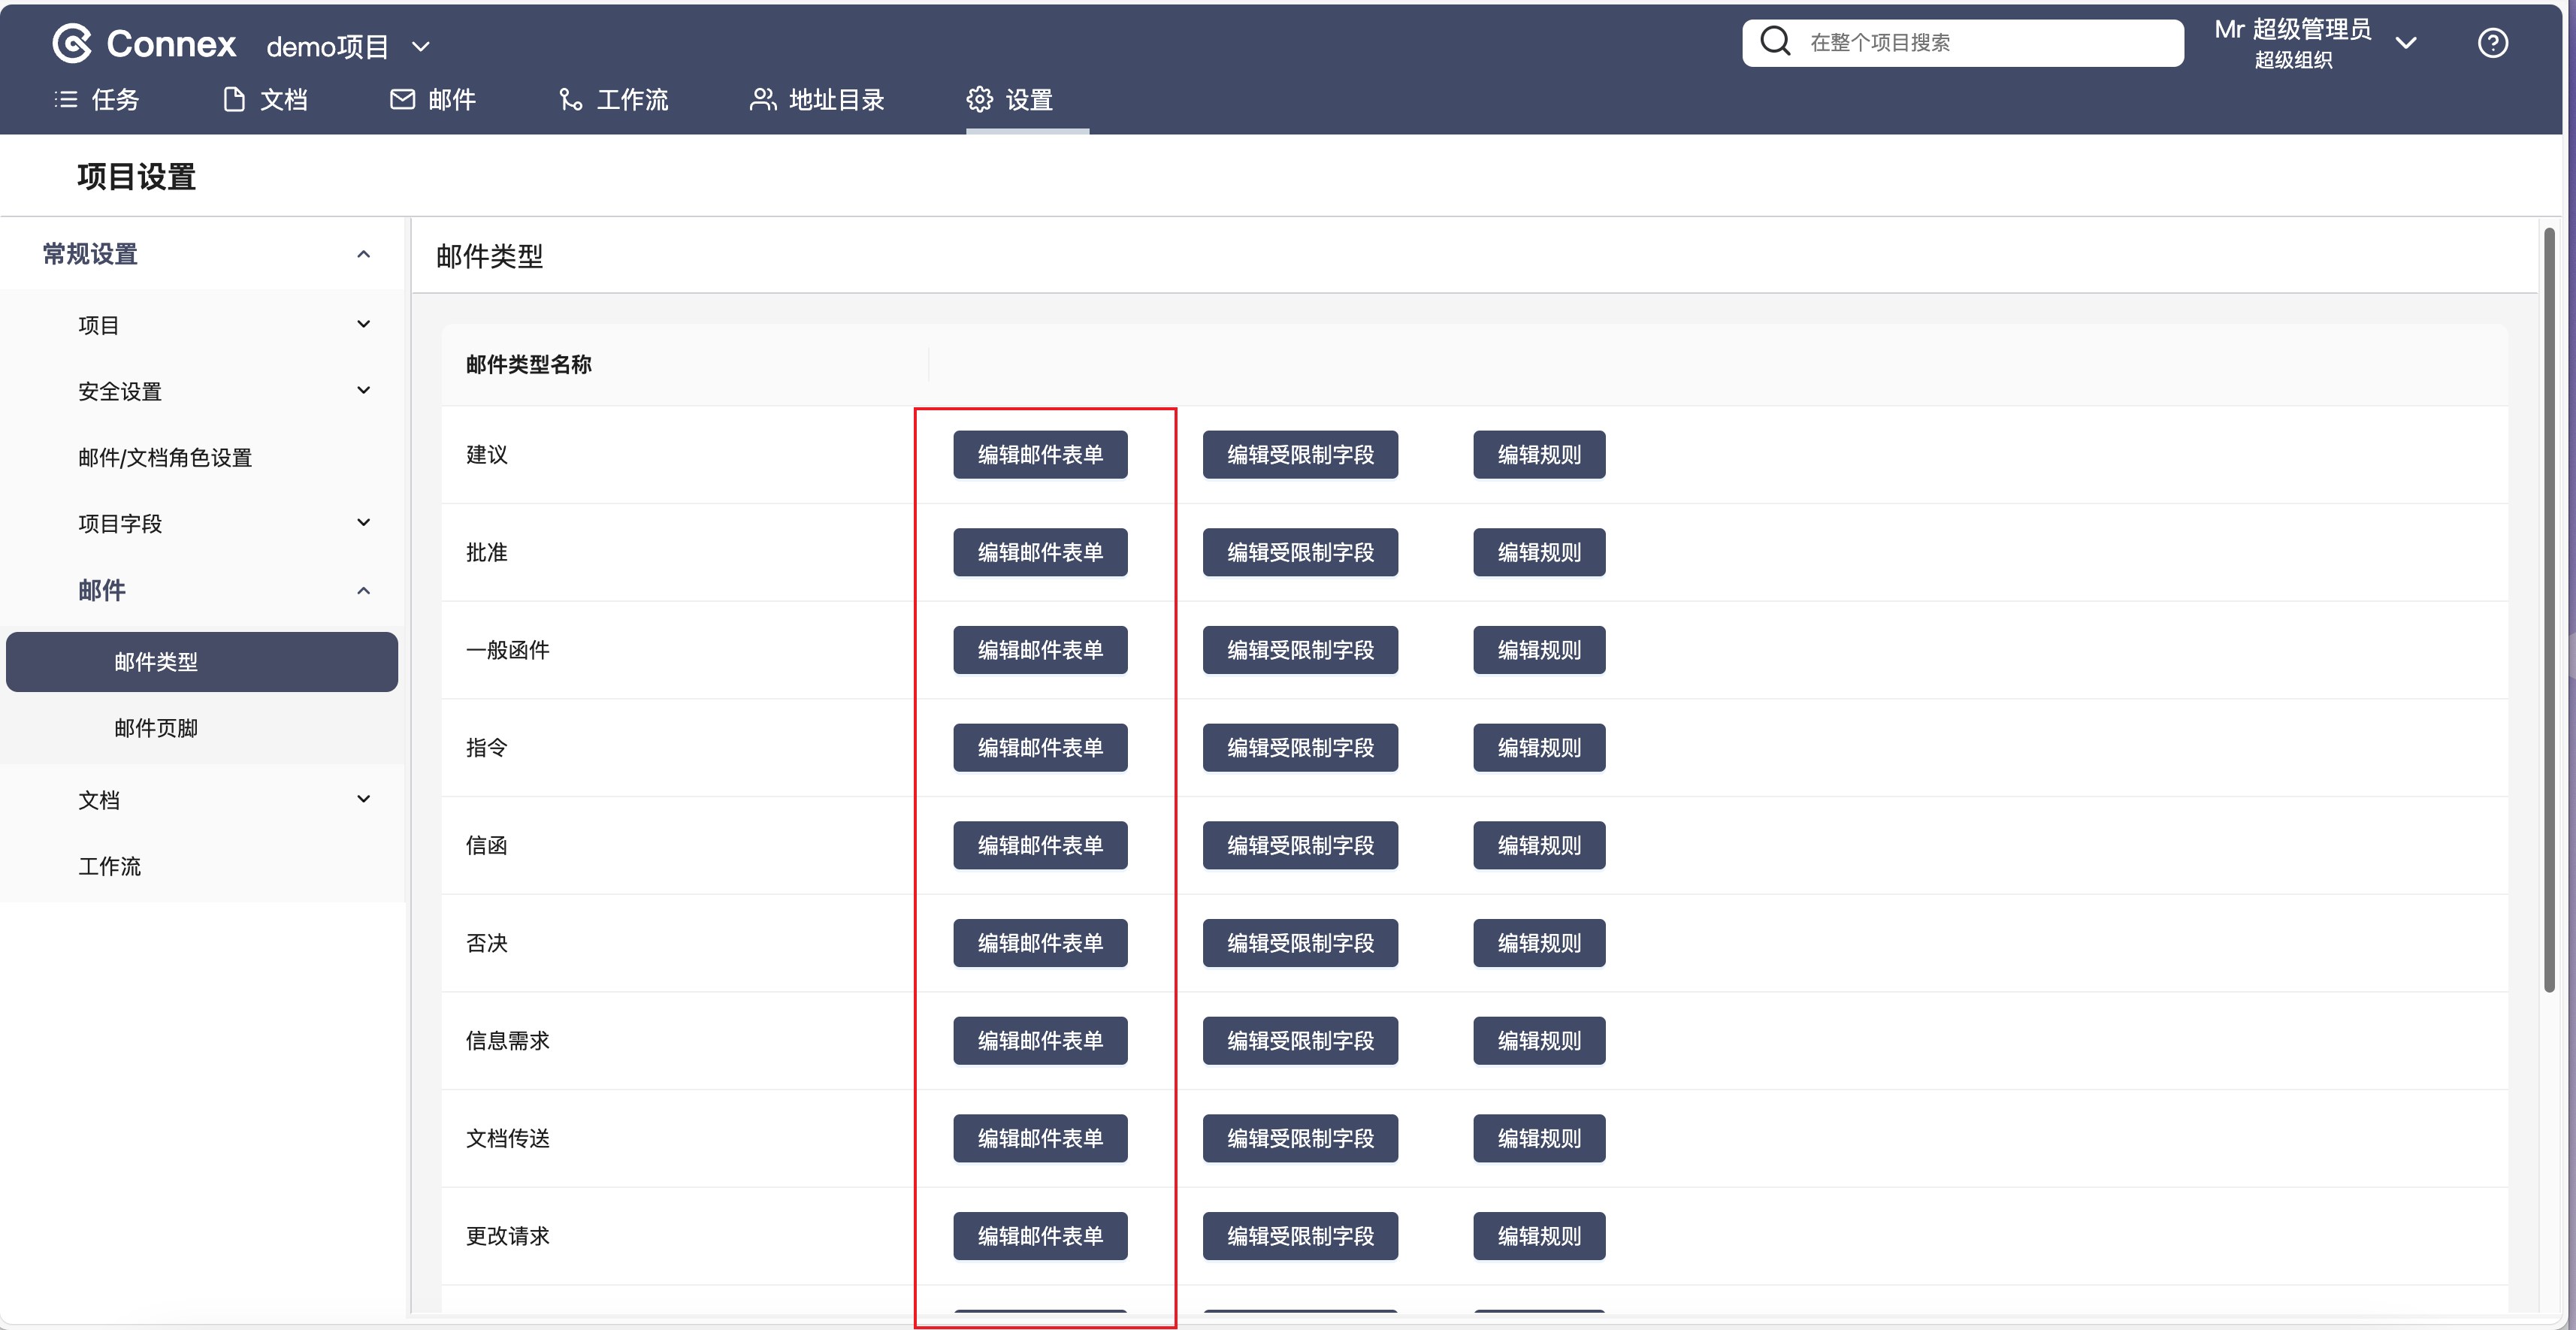Click 编辑规则 for the 指令 row
Viewport: 2576px width, 1330px height.
pyautogui.click(x=1538, y=748)
